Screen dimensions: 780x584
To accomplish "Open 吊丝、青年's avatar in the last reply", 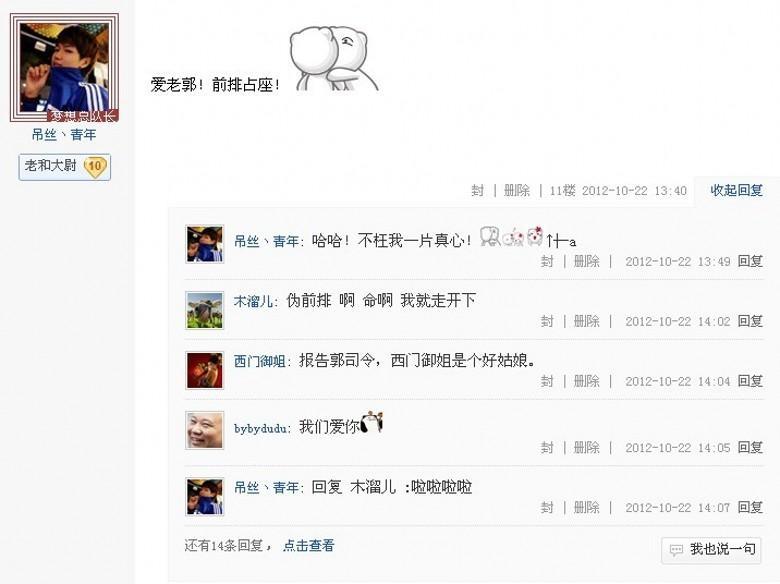I will (x=204, y=496).
